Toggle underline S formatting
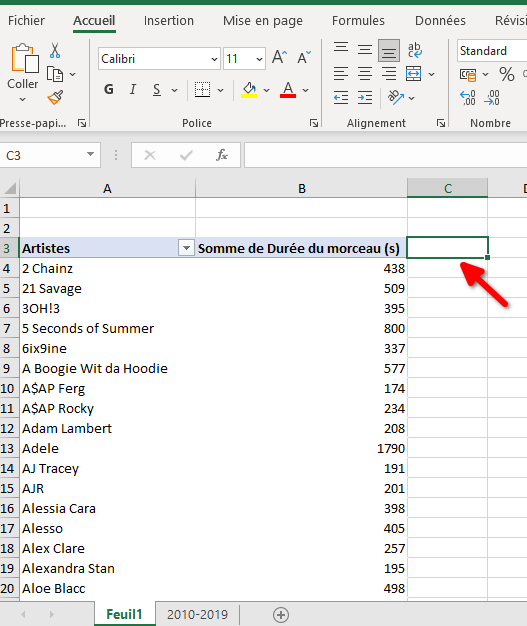The width and height of the screenshot is (527, 626). pos(157,90)
